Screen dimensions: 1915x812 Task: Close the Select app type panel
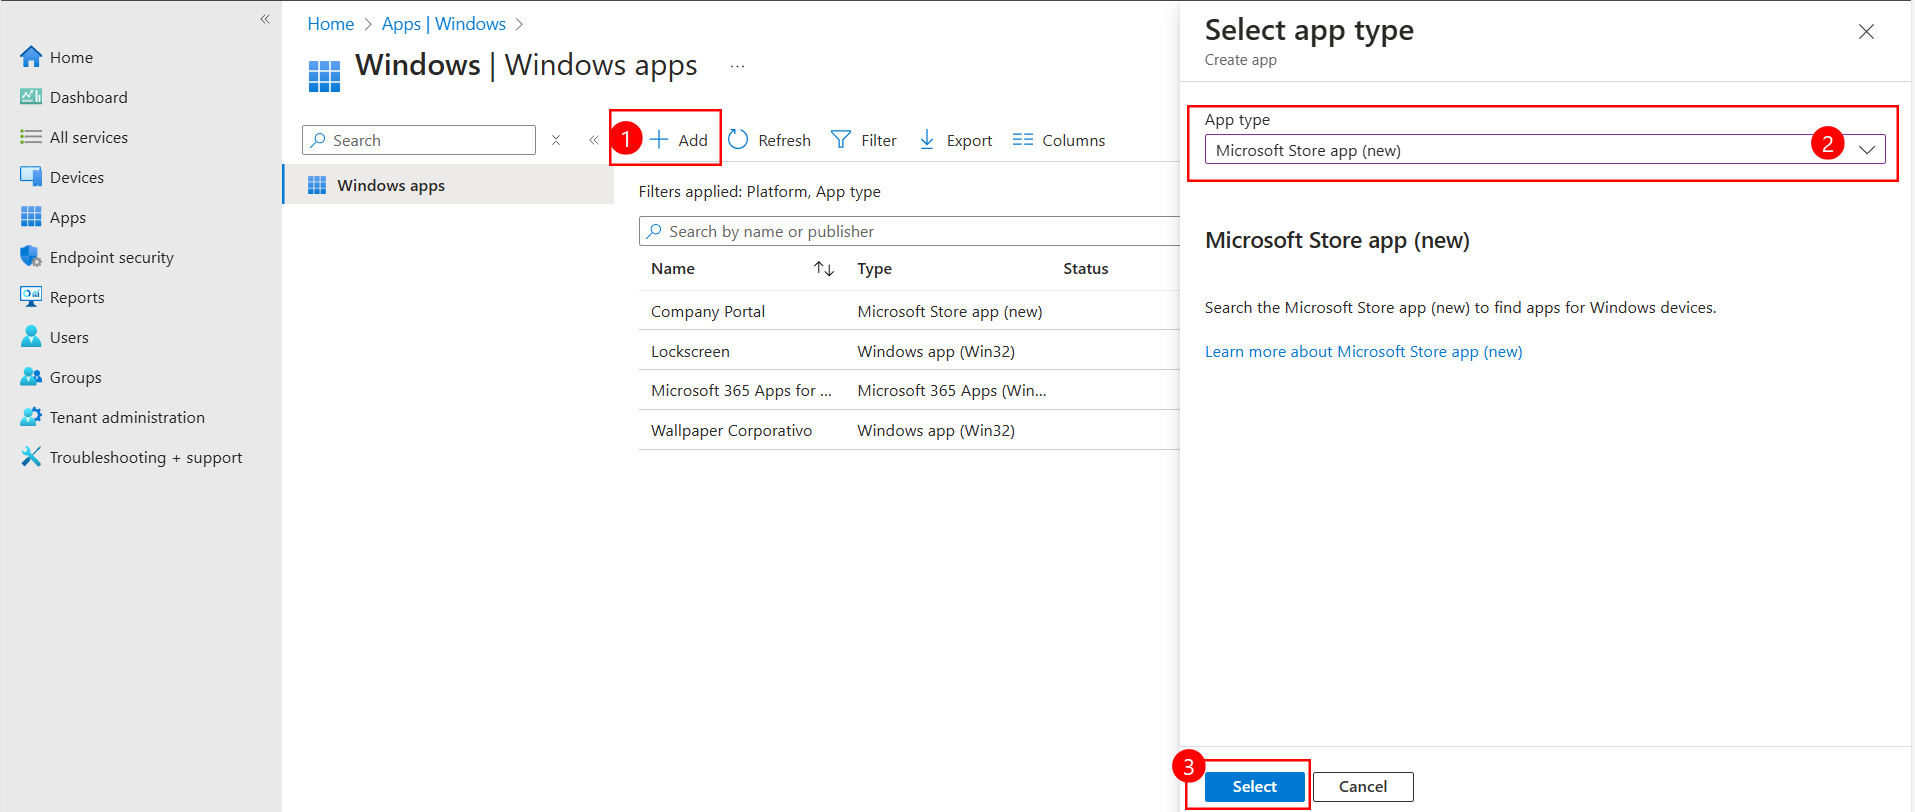1866,32
